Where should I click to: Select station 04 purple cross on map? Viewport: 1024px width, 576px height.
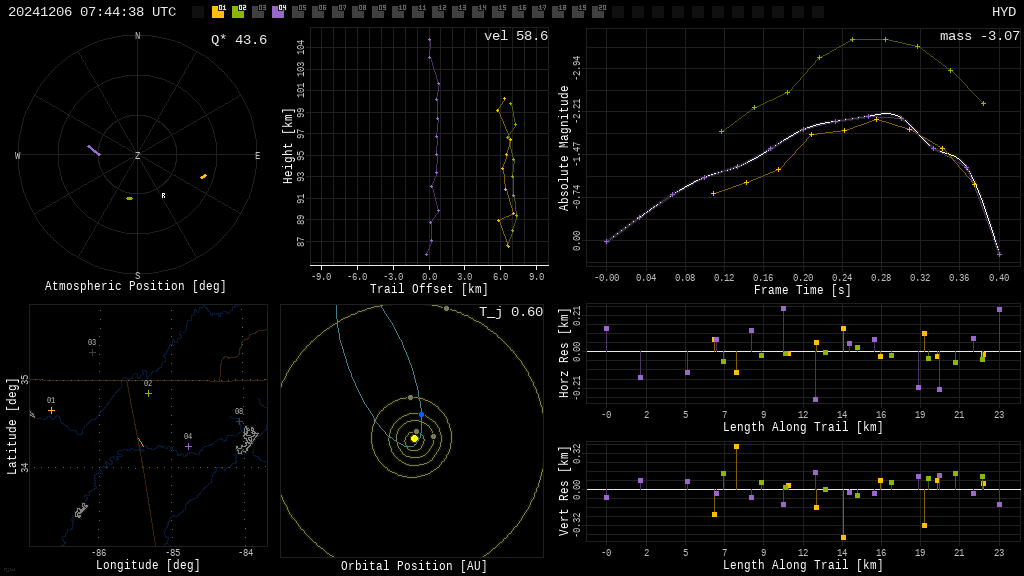[x=188, y=446]
